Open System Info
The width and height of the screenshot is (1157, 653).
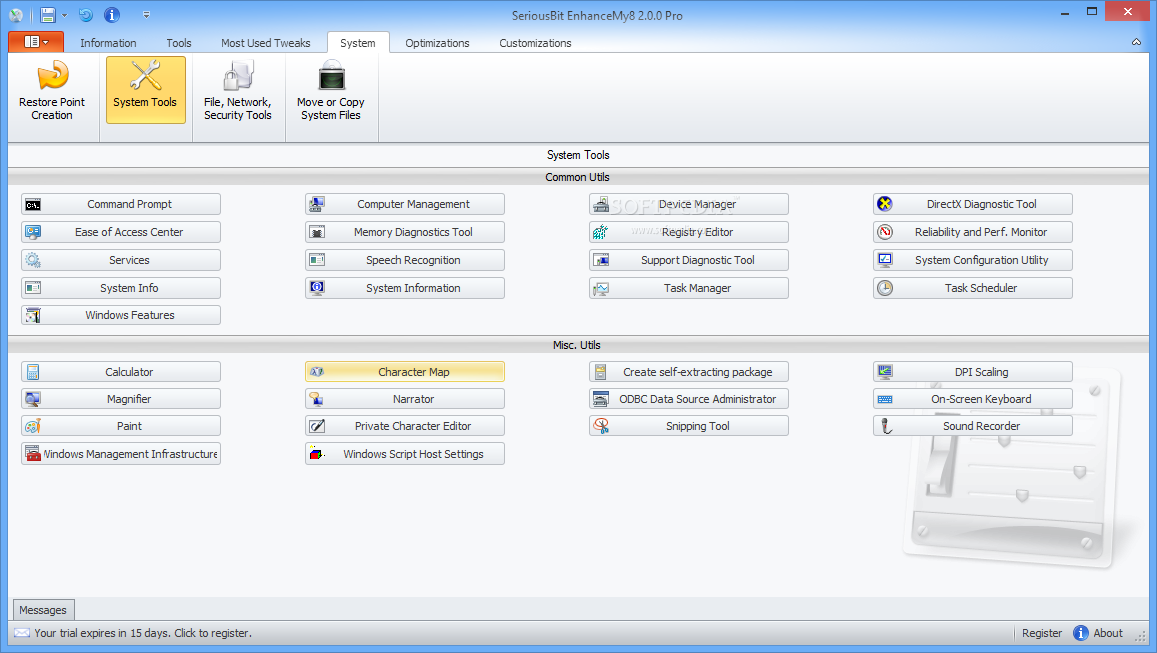tap(121, 288)
